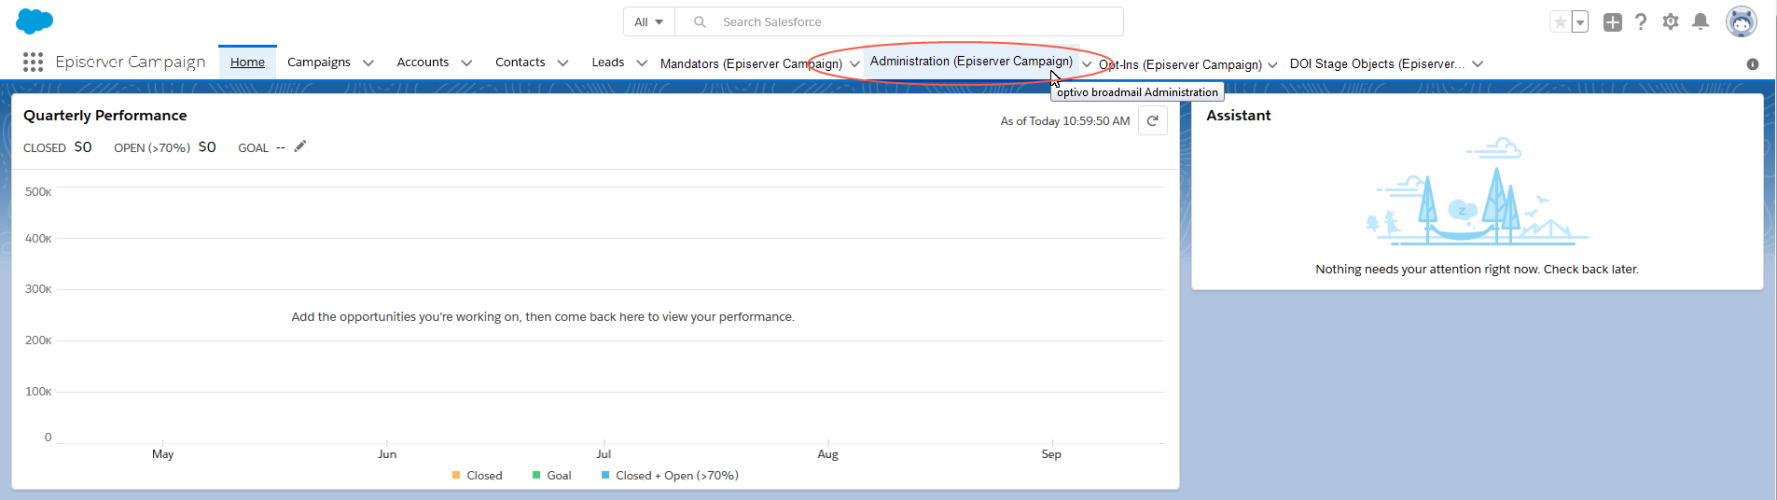This screenshot has width=1777, height=500.
Task: Click the Favorites star icon
Action: coord(1559,22)
